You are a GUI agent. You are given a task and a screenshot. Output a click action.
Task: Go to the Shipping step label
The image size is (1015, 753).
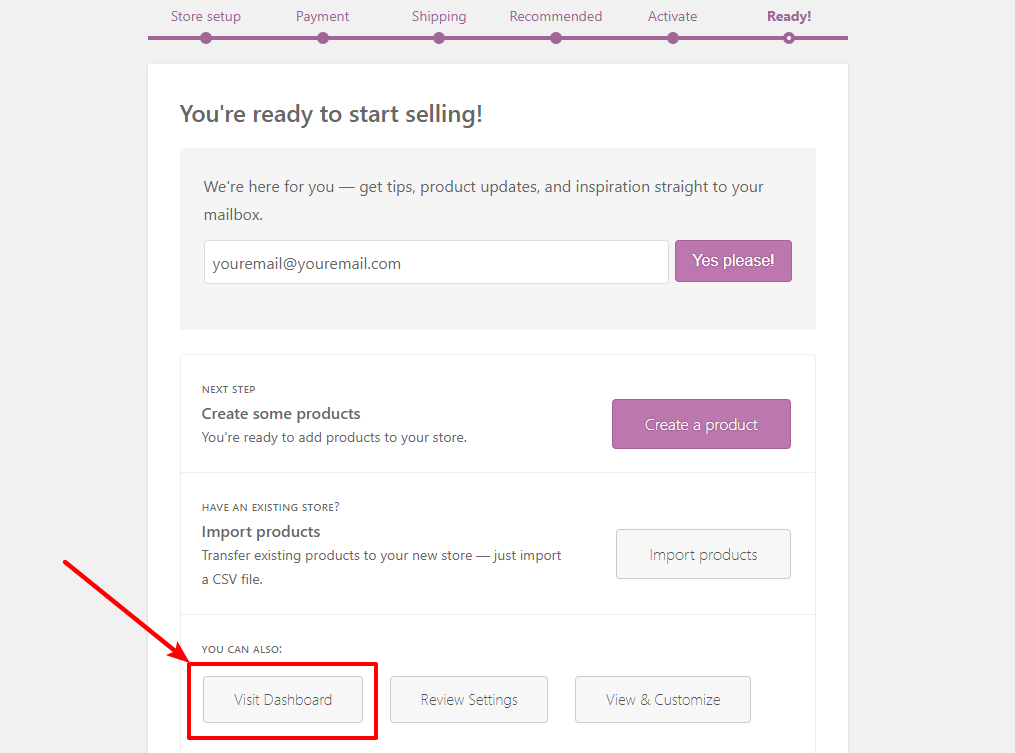coord(439,16)
